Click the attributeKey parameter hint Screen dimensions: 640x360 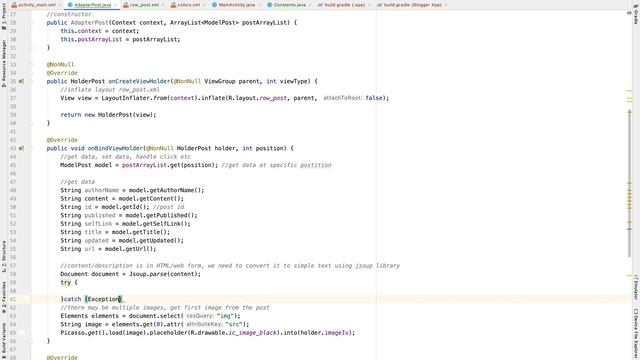pyautogui.click(x=204, y=324)
